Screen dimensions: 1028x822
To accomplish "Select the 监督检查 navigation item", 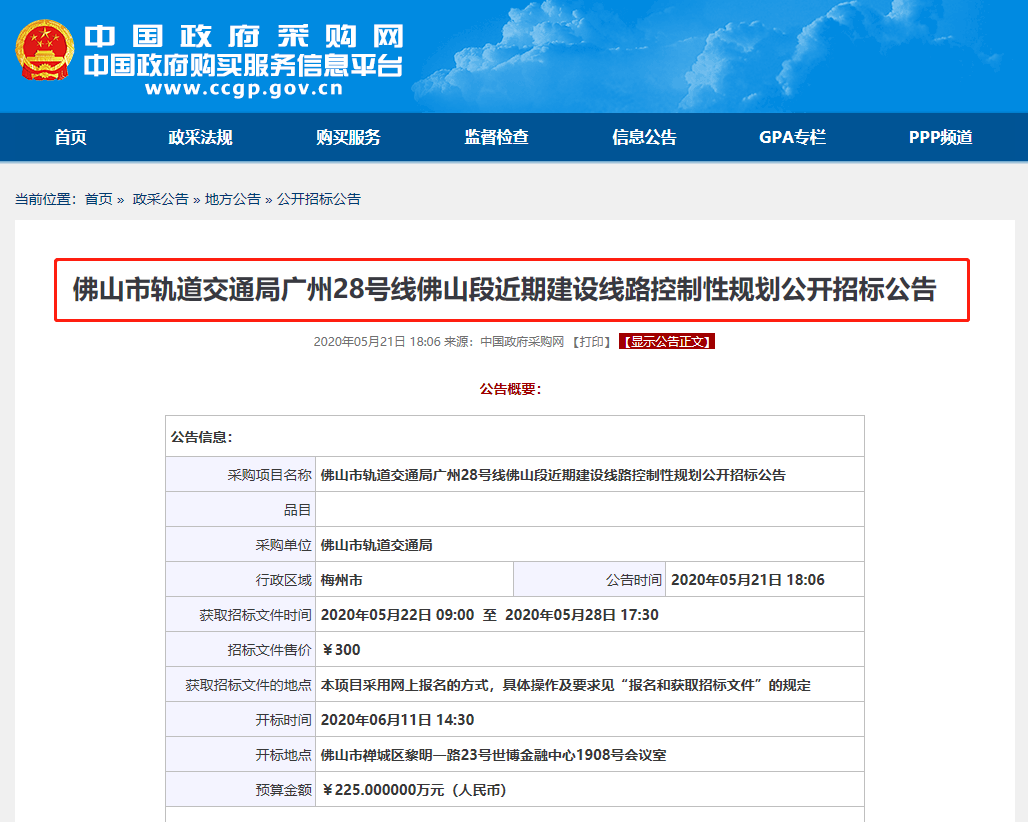I will coord(496,138).
